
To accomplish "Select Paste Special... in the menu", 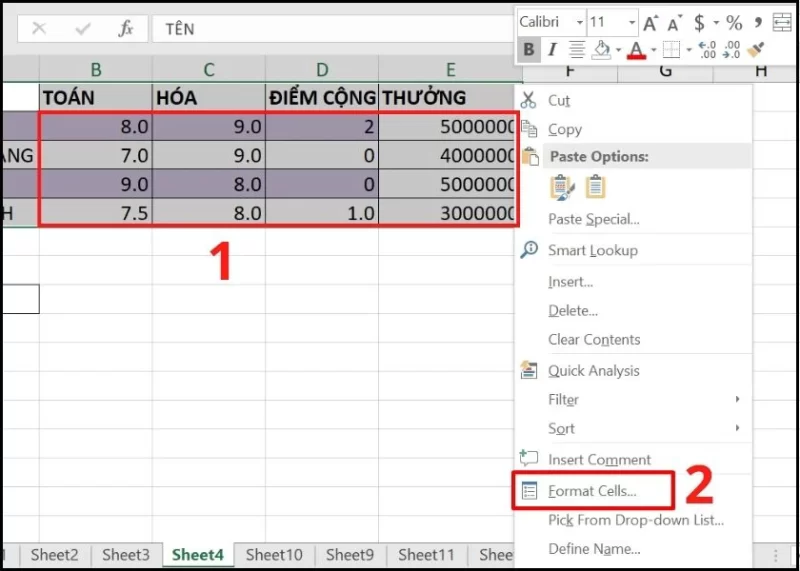I will (633, 219).
